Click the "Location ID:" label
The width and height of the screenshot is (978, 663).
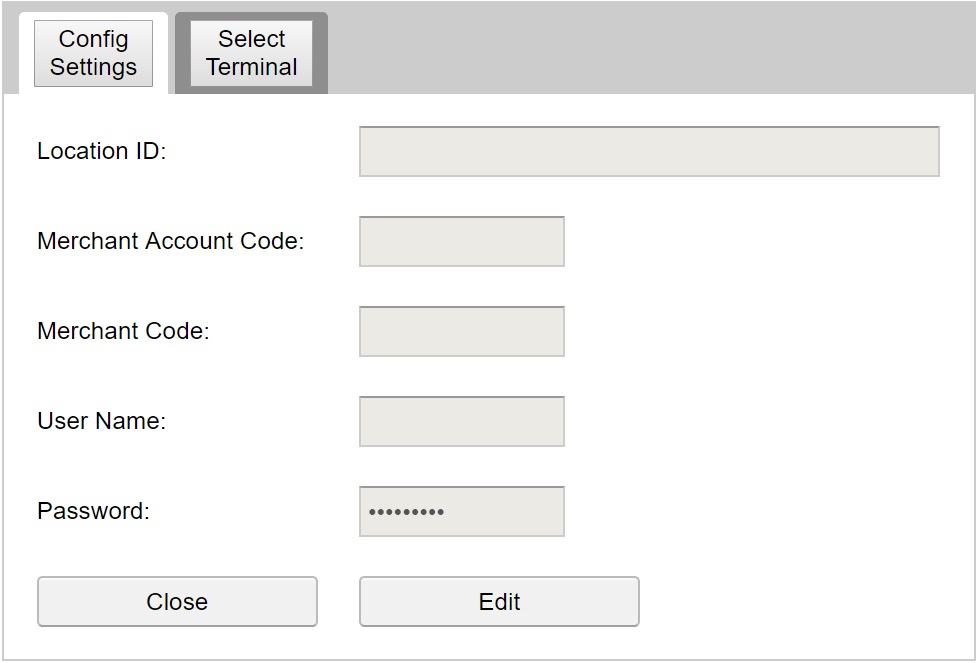coord(101,152)
